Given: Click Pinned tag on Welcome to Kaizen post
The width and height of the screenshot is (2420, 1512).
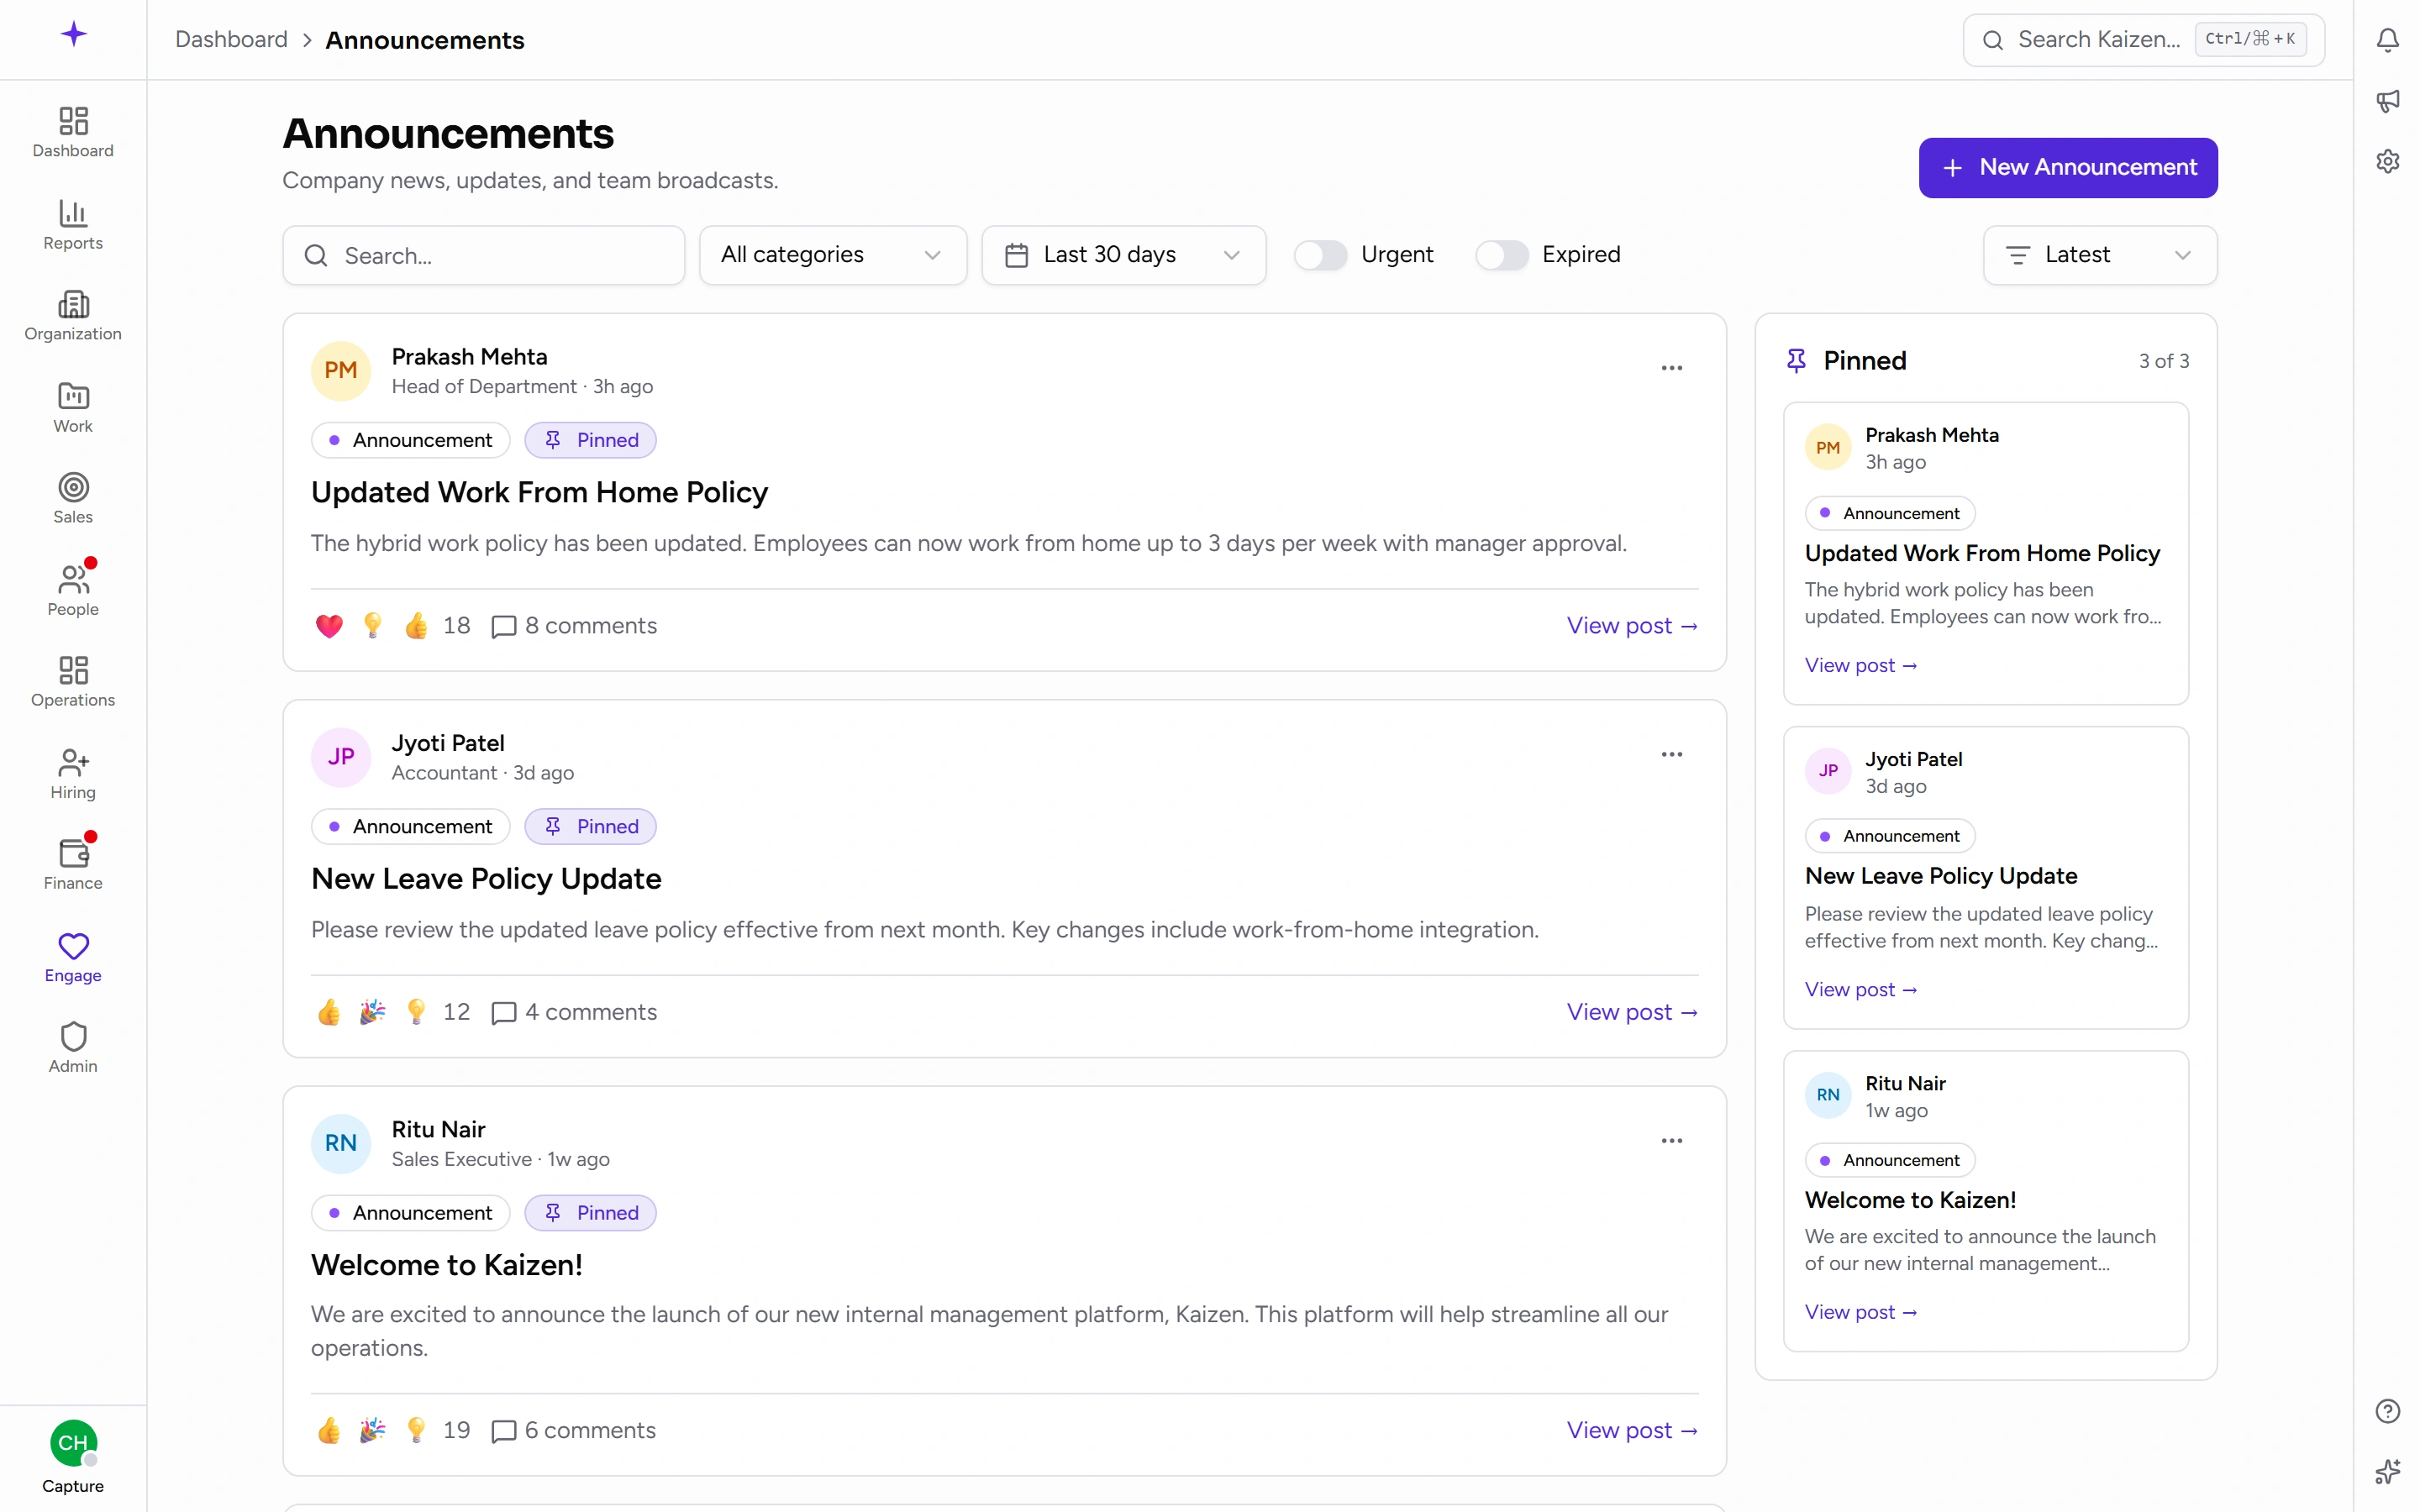Looking at the screenshot, I should coord(590,1213).
